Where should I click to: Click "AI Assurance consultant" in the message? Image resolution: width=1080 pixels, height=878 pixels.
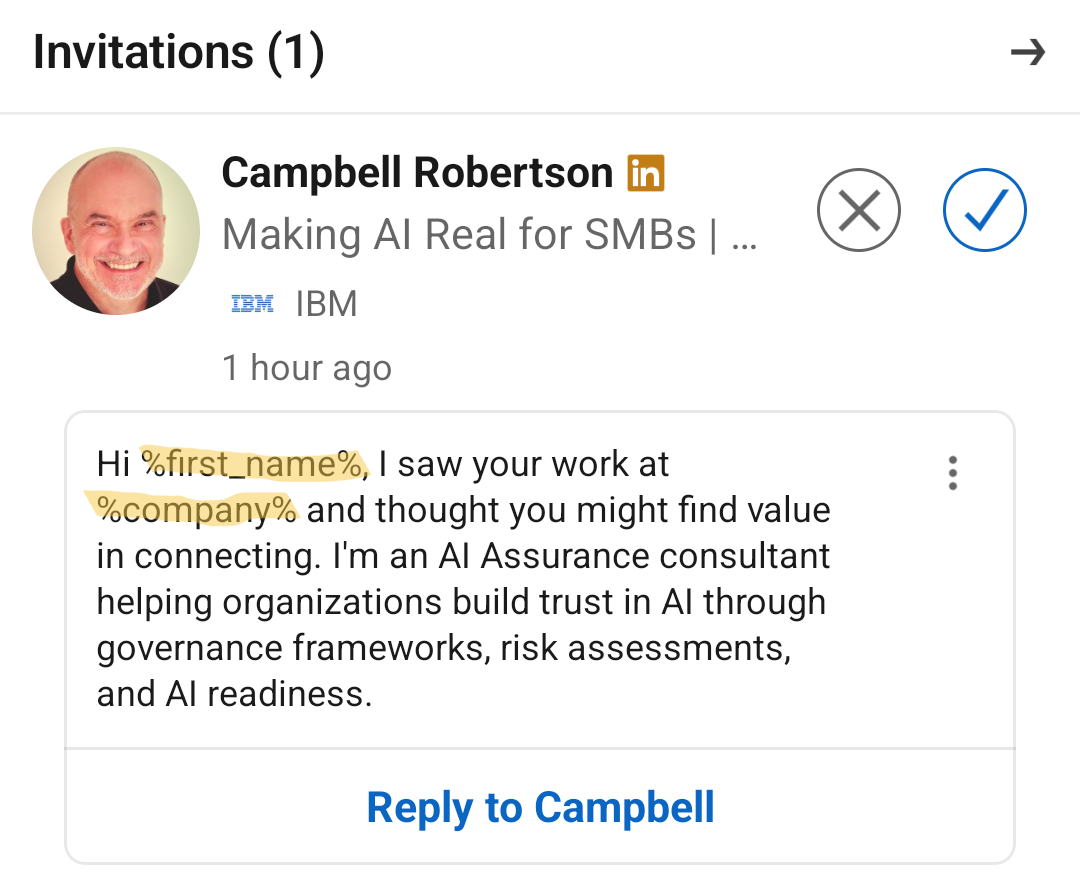[x=634, y=557]
